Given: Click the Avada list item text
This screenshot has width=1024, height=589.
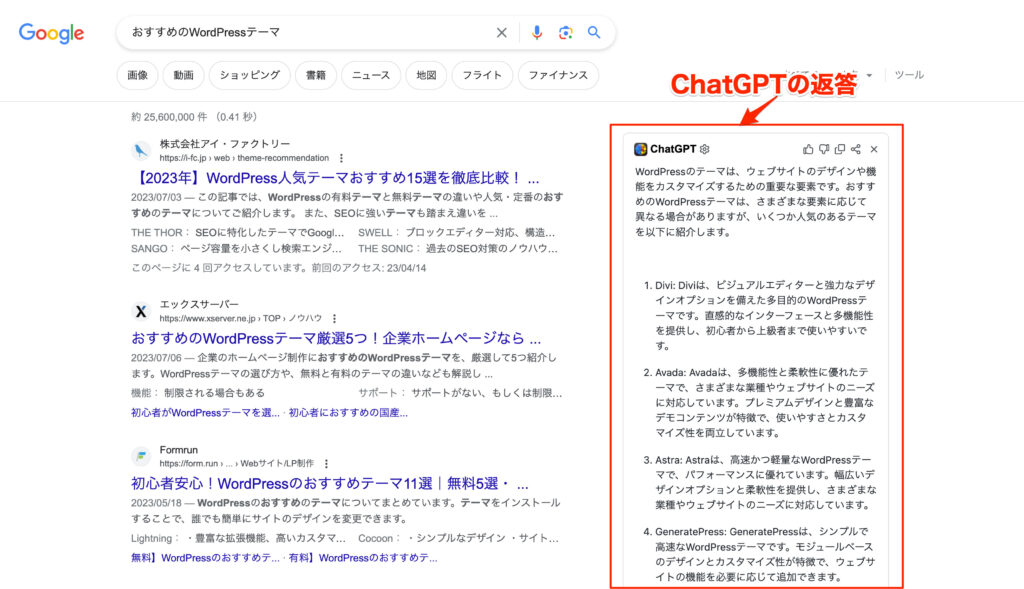Looking at the screenshot, I should click(765, 402).
